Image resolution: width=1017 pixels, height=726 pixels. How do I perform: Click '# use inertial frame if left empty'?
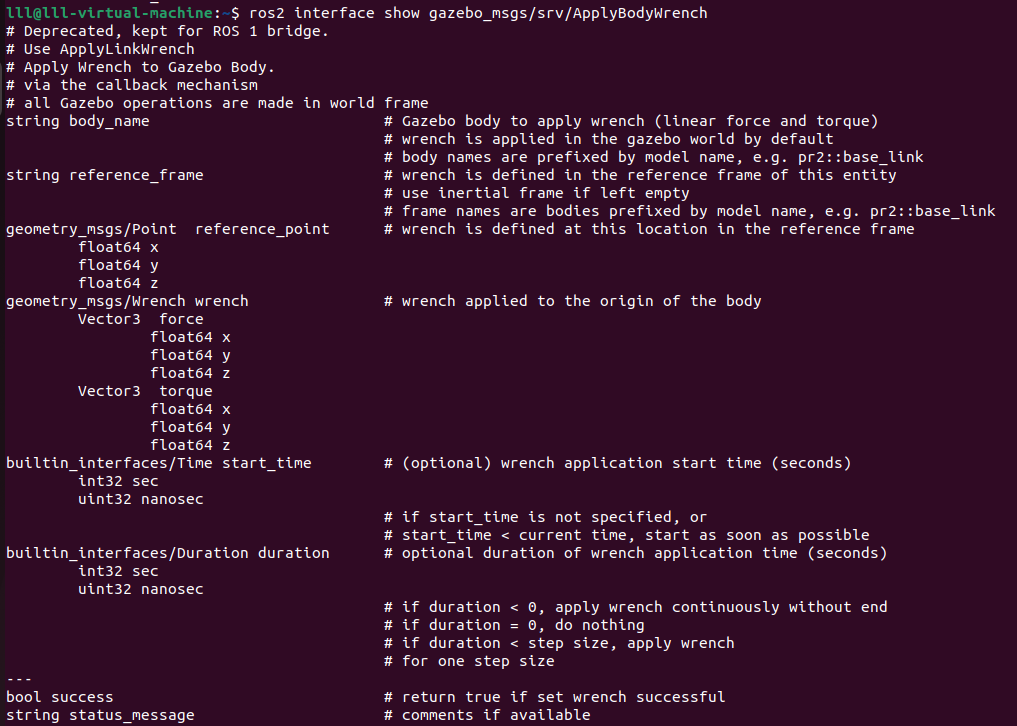pyautogui.click(x=536, y=193)
